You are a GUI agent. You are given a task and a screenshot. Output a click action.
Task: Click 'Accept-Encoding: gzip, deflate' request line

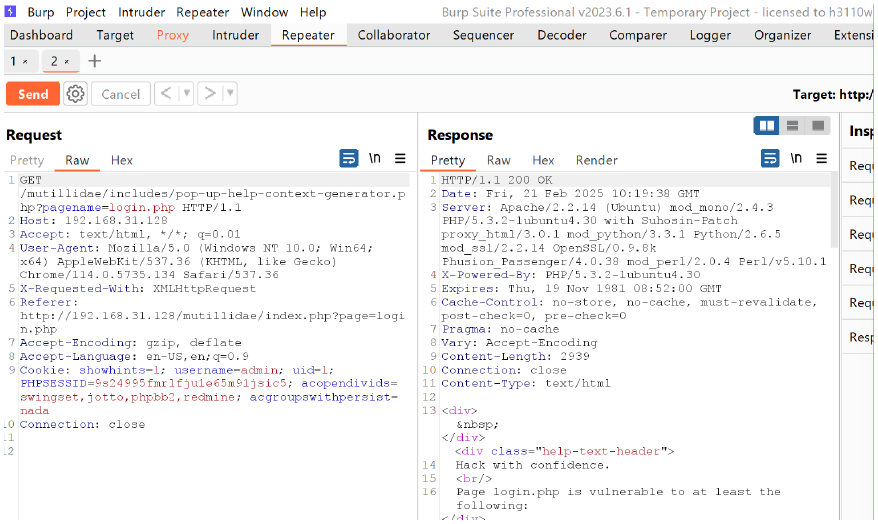click(131, 343)
